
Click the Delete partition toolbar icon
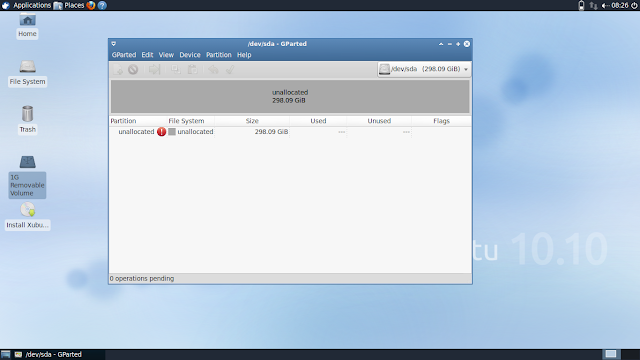point(133,69)
